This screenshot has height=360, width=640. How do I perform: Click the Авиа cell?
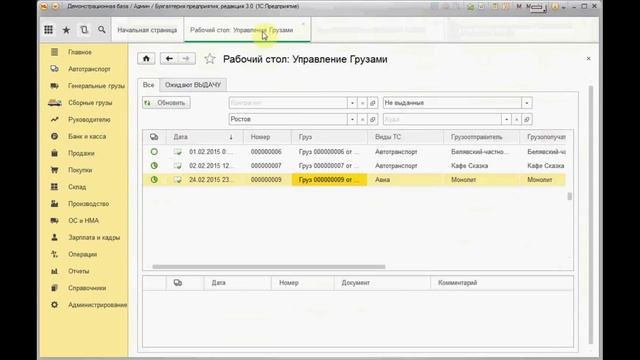coord(405,180)
